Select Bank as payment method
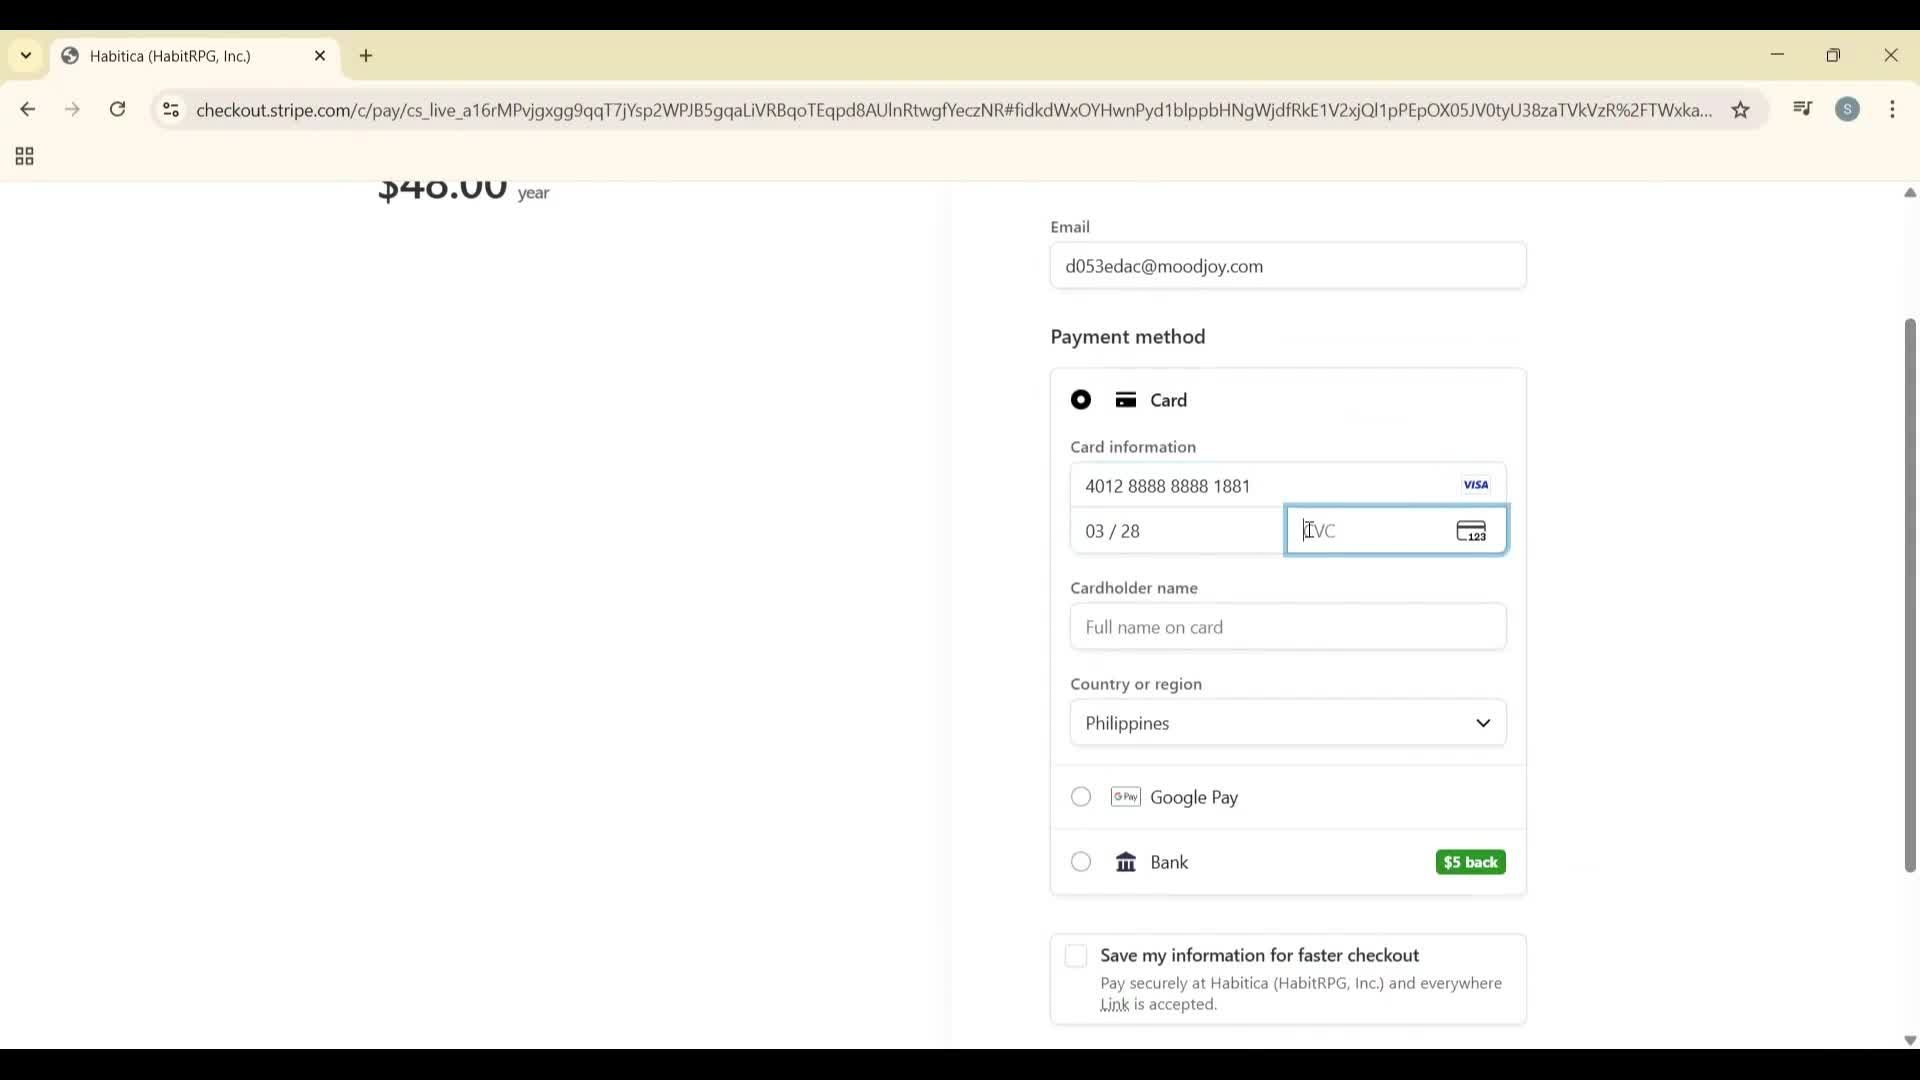1920x1080 pixels. point(1080,861)
